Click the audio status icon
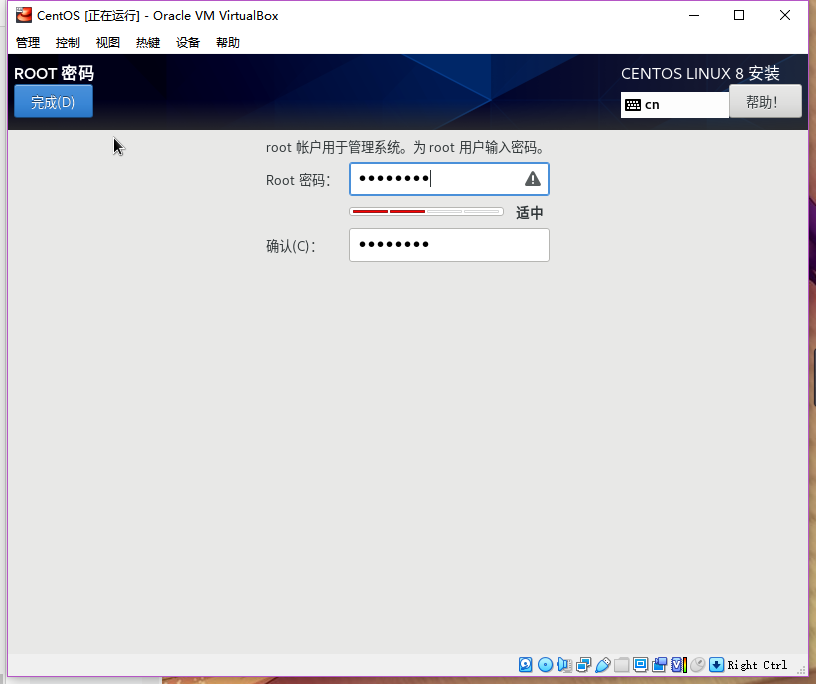The image size is (816, 684). [x=564, y=665]
